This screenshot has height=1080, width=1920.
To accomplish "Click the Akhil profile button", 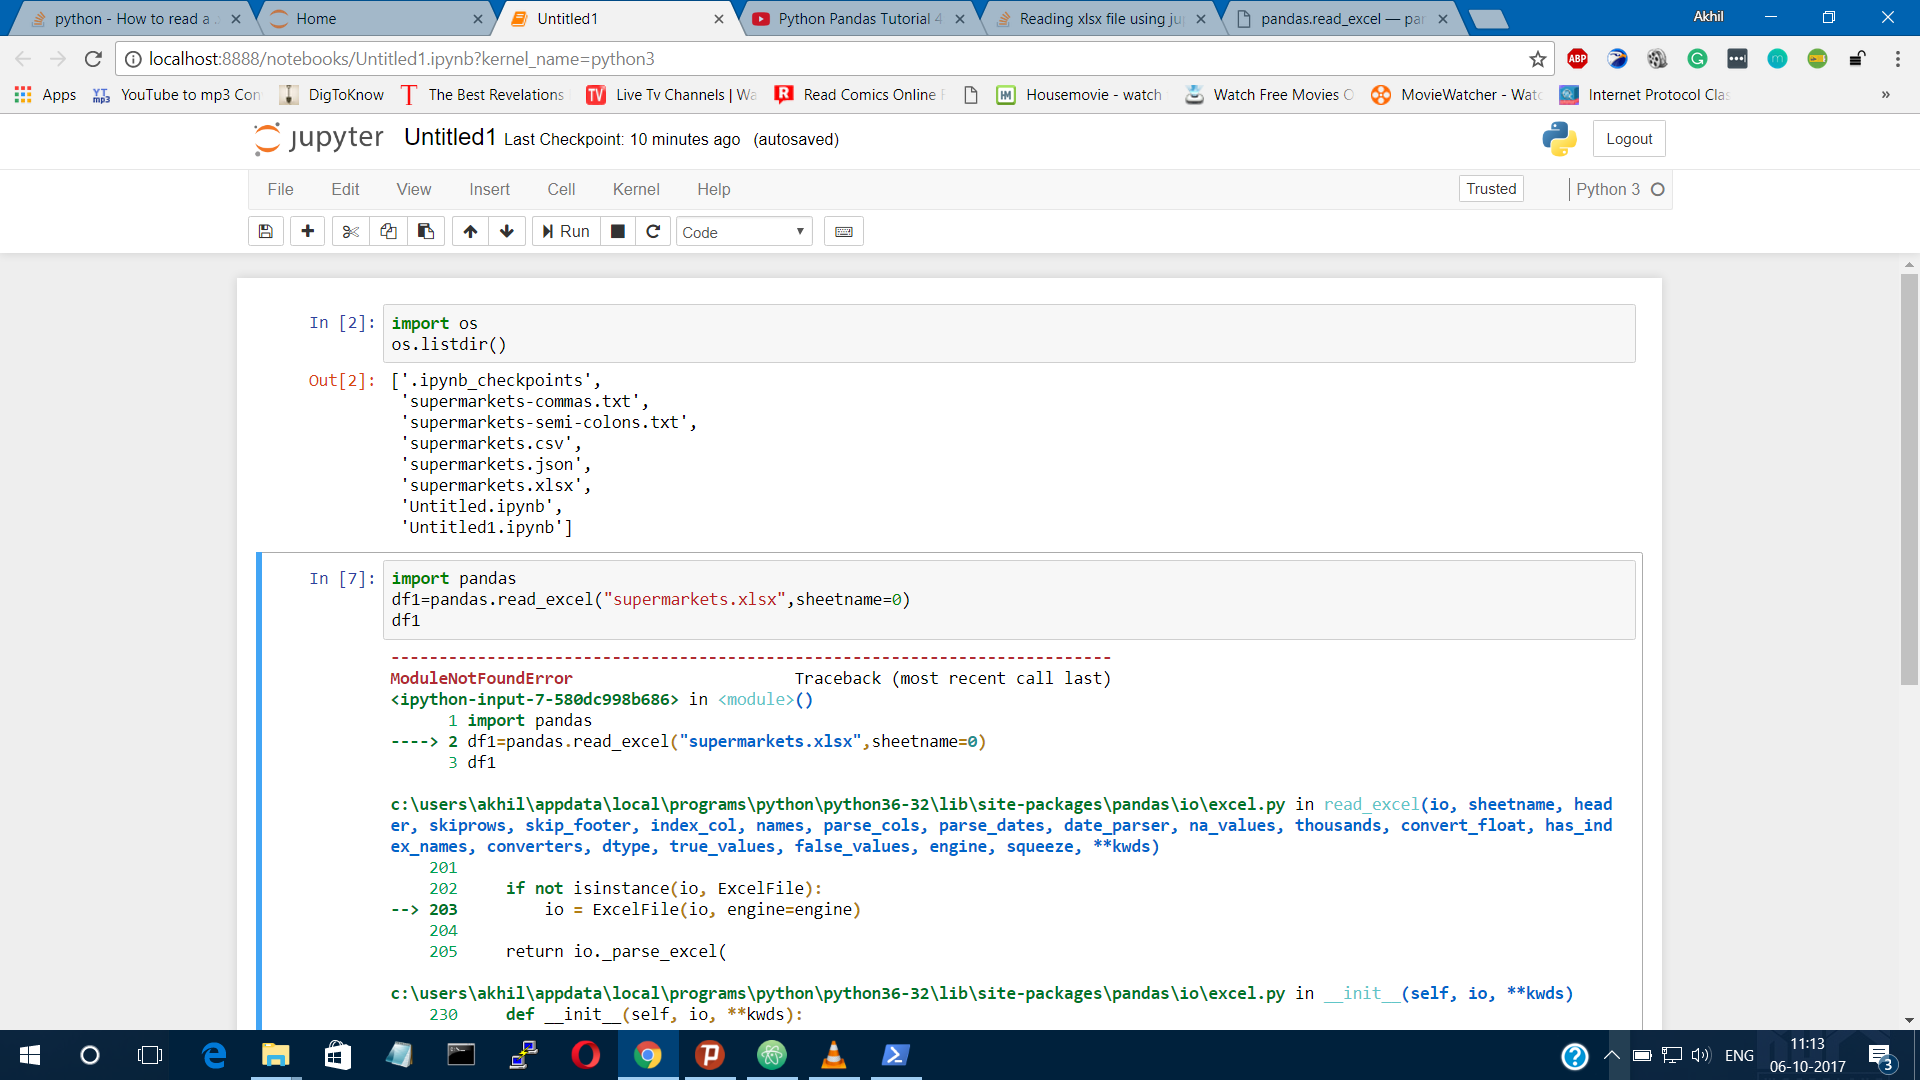I will pyautogui.click(x=1708, y=17).
